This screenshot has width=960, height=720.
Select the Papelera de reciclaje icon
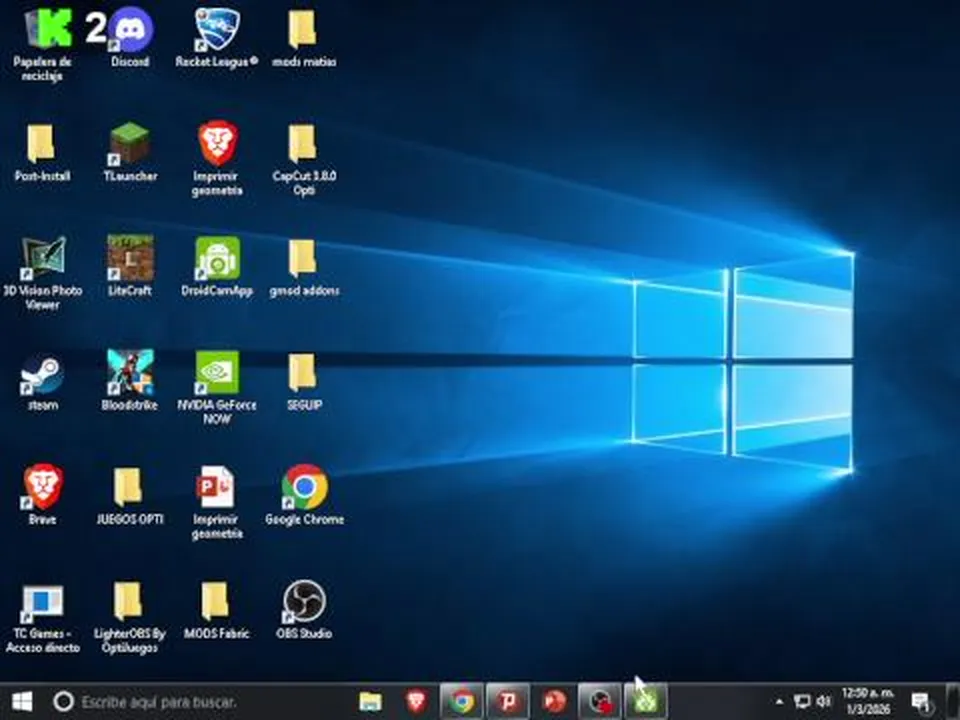point(42,45)
